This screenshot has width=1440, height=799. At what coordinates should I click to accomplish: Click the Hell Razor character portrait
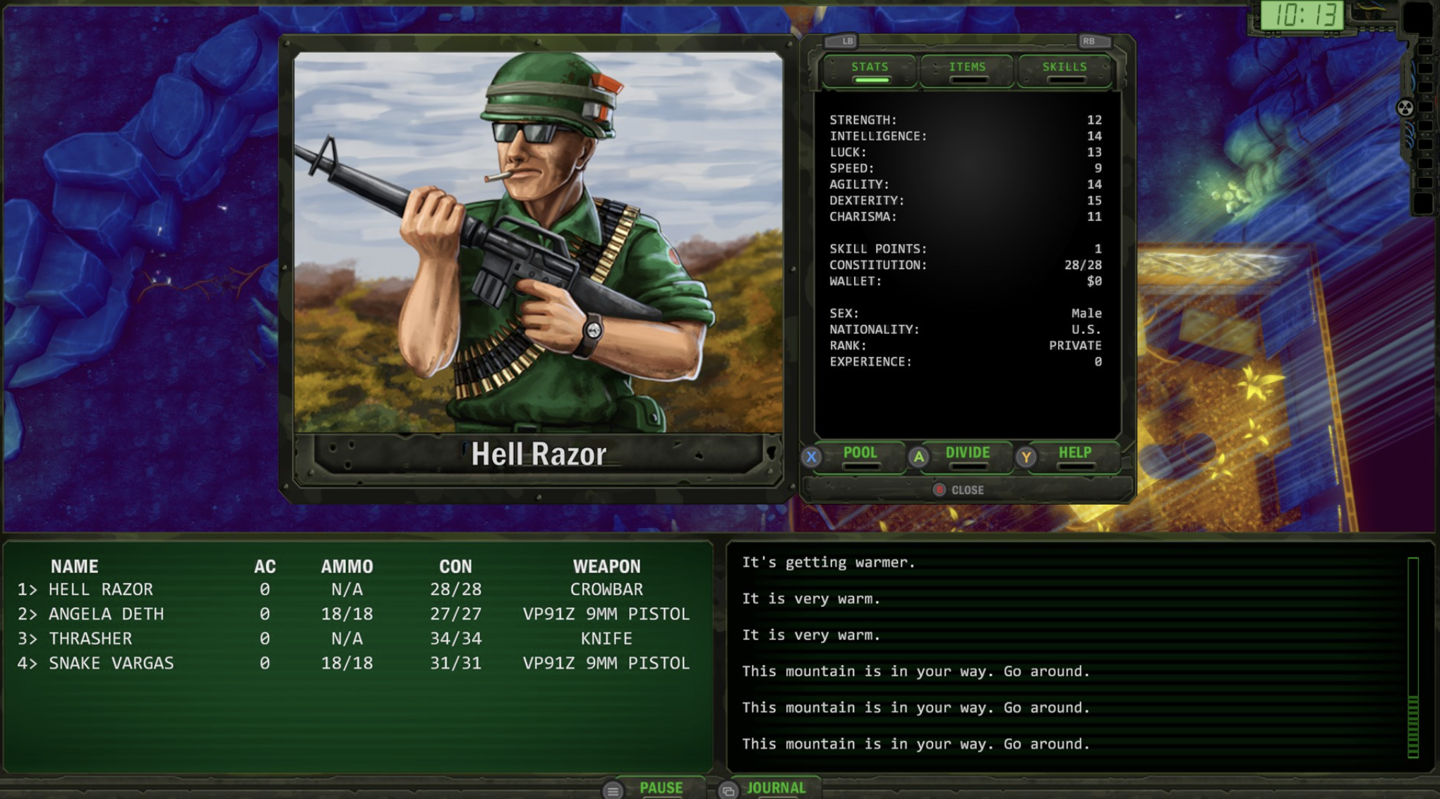(x=538, y=242)
